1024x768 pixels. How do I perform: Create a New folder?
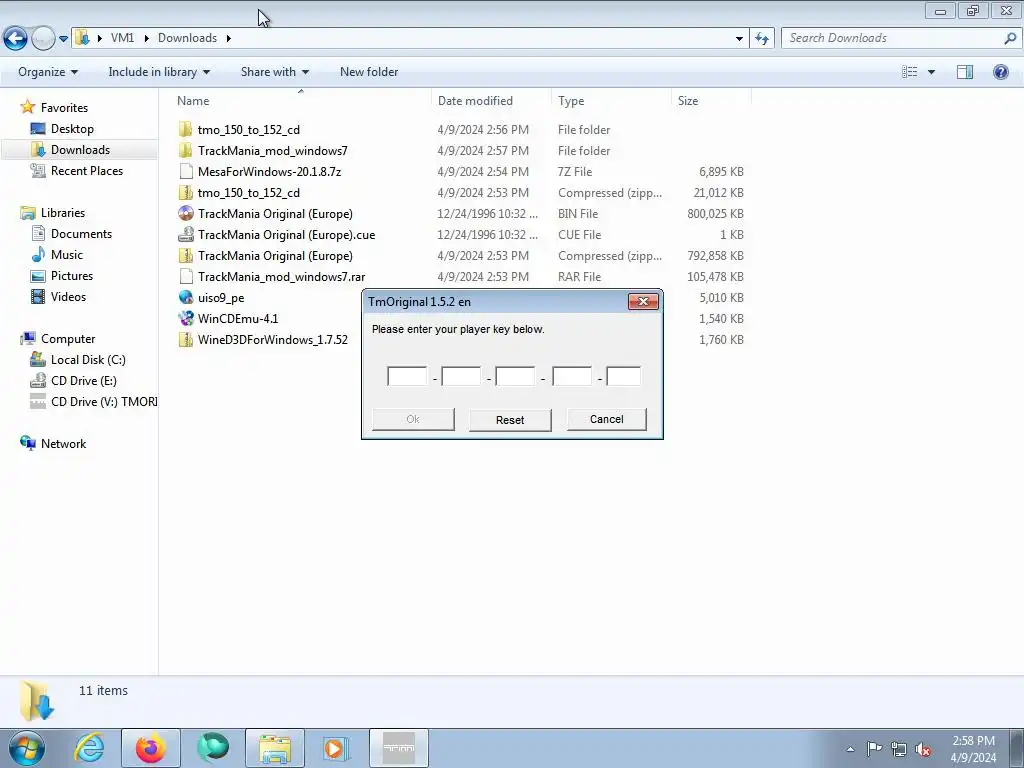[x=369, y=72]
